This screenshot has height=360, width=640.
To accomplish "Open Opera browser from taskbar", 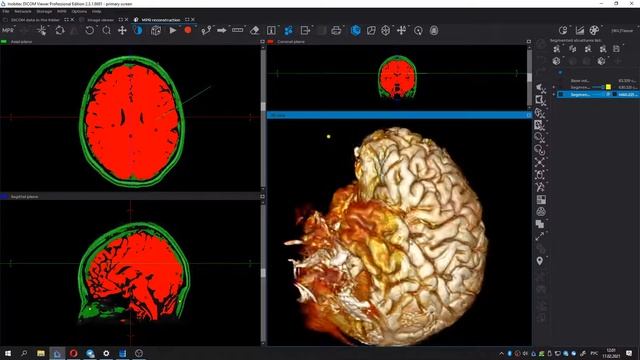I will [73, 353].
